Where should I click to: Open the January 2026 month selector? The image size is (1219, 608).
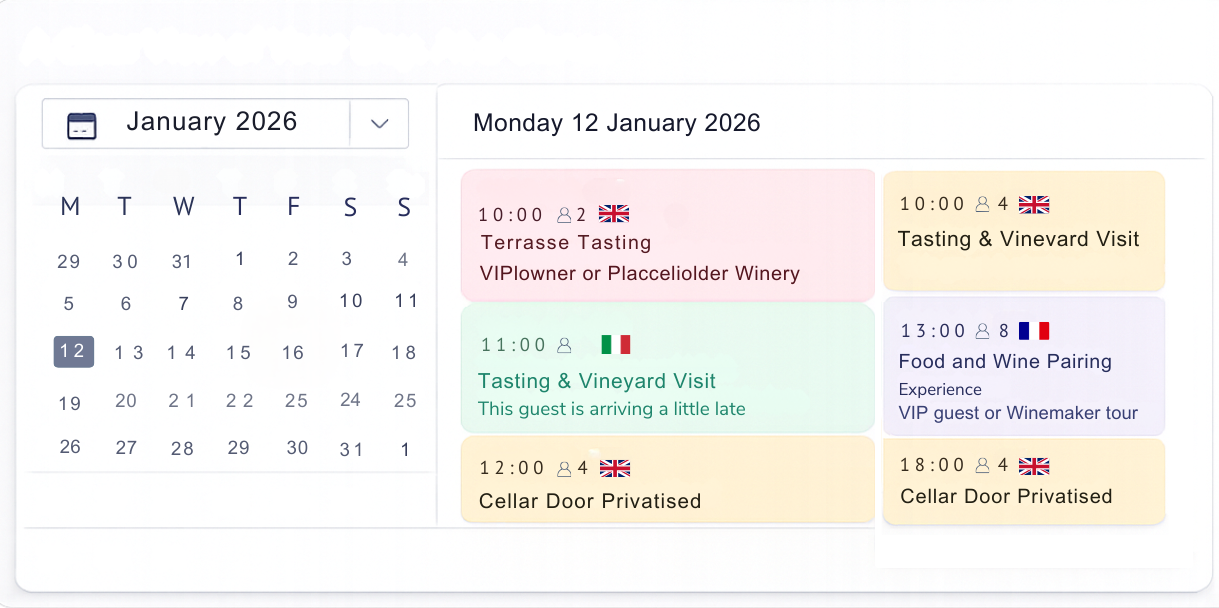tap(211, 122)
